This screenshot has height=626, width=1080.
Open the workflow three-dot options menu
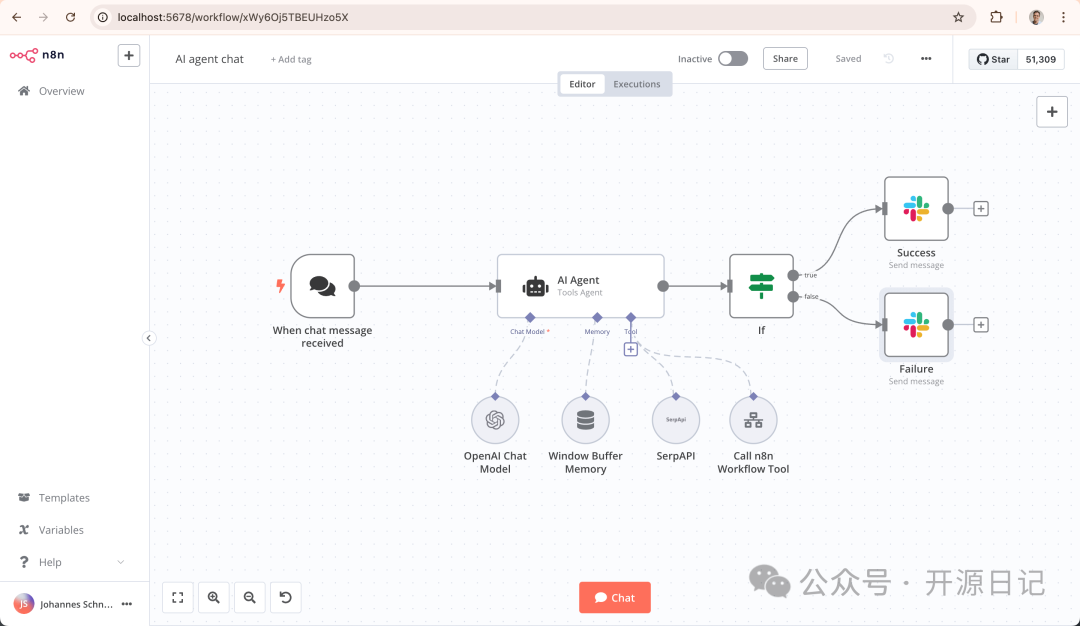point(926,59)
